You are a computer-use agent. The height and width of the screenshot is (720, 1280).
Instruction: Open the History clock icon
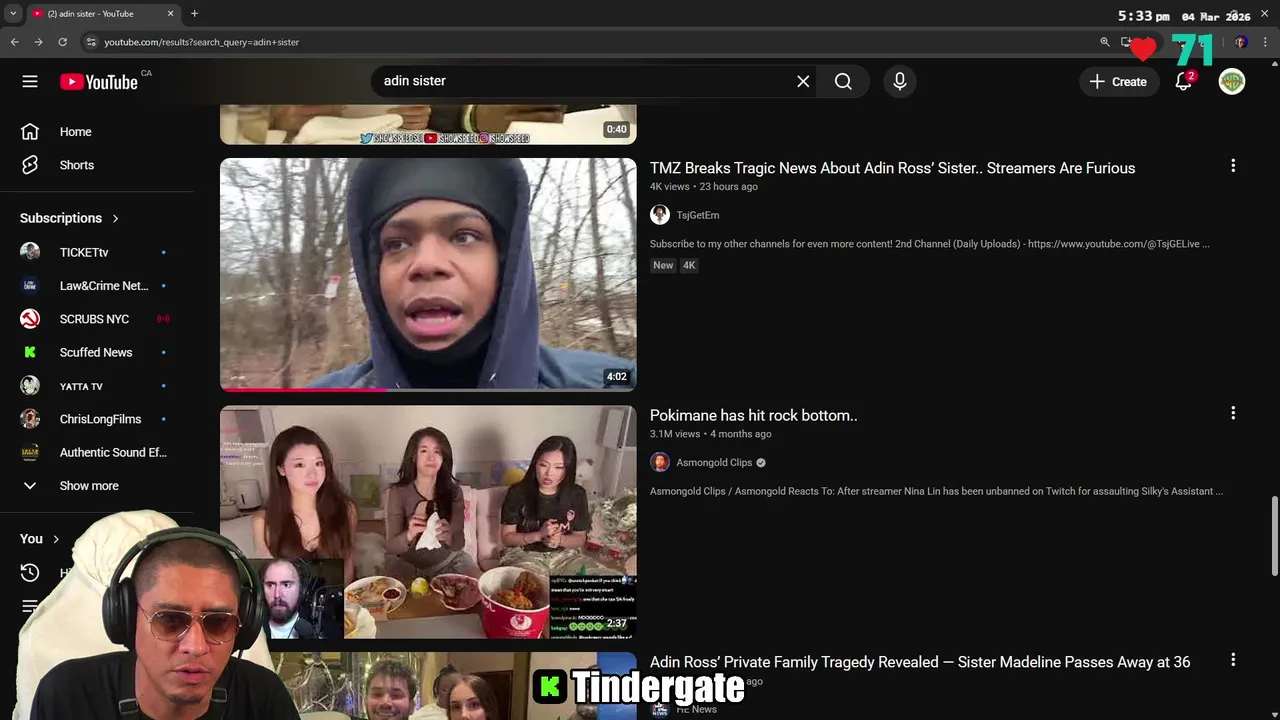(x=30, y=573)
